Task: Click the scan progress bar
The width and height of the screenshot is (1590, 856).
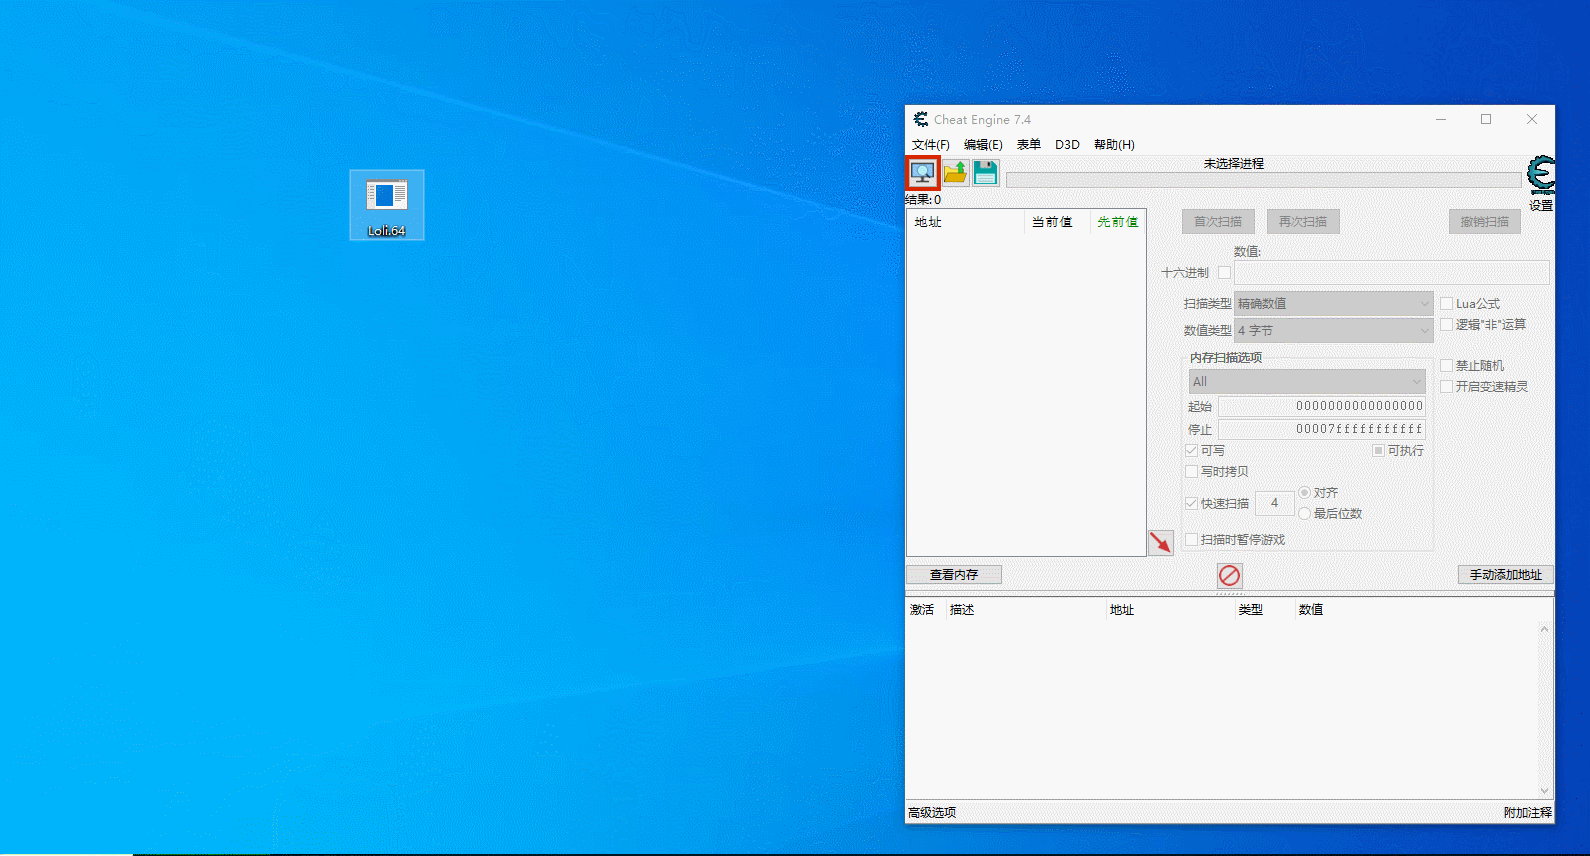Action: click(x=1263, y=180)
